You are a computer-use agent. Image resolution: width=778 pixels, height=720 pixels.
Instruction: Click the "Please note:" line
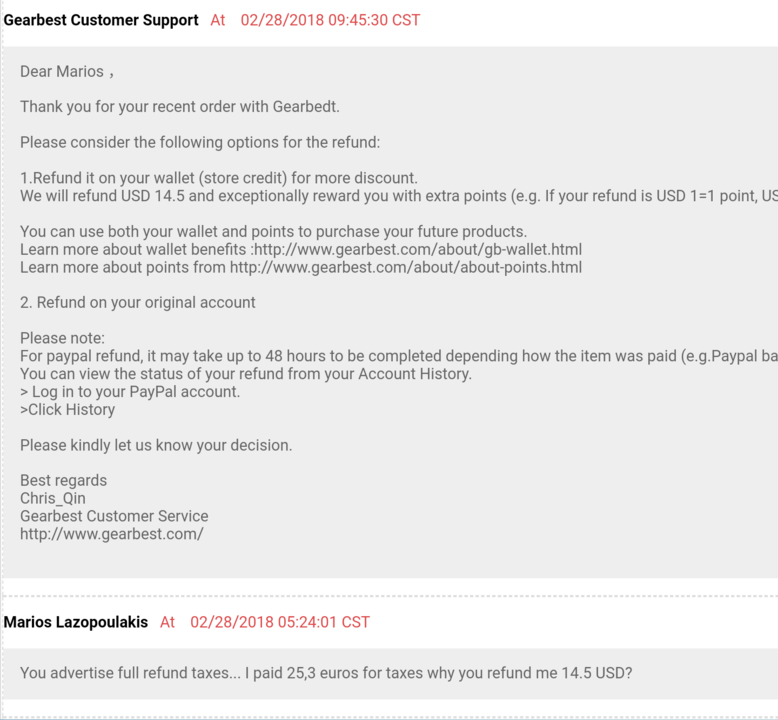point(62,338)
